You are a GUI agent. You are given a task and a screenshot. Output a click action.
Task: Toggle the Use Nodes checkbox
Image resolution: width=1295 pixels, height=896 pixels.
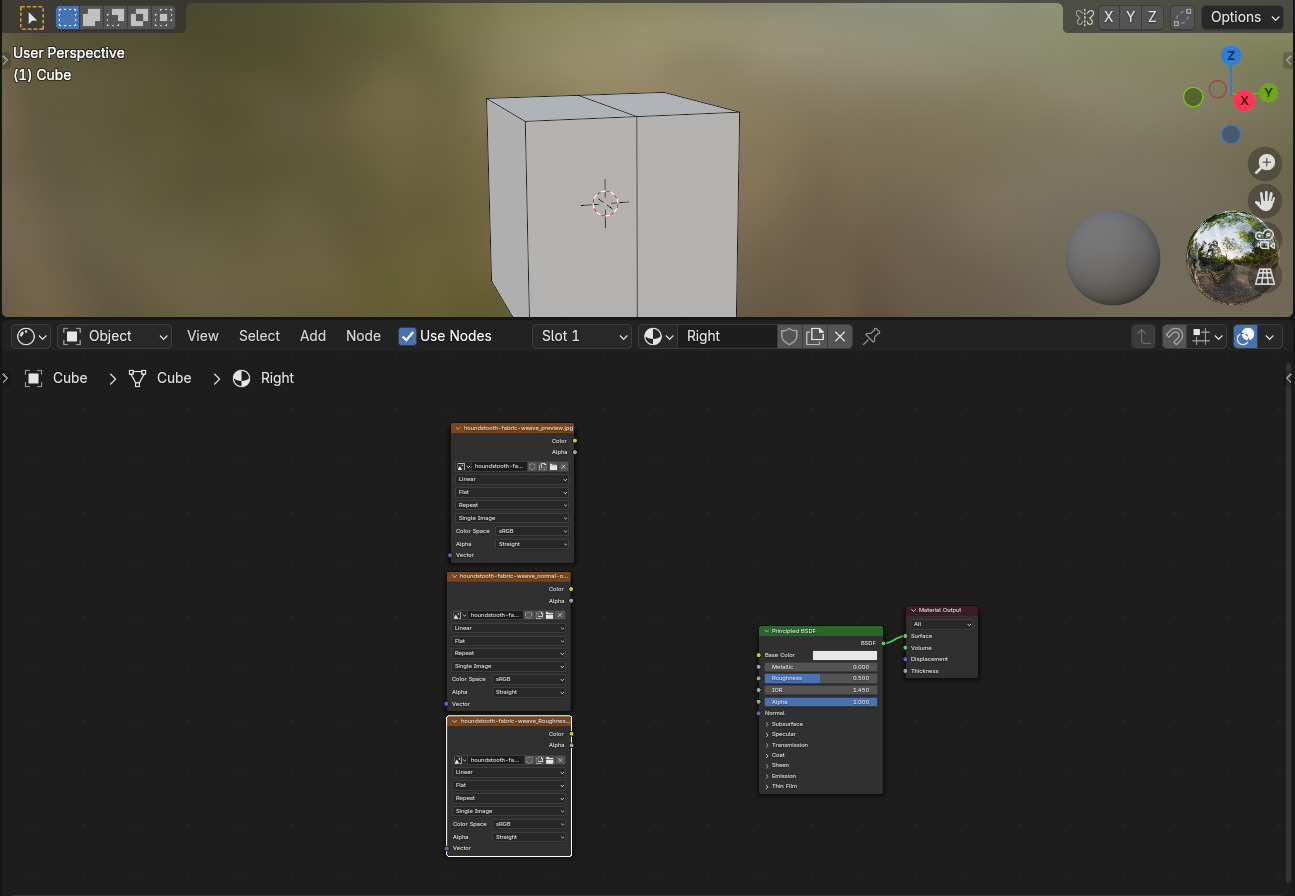pos(408,336)
